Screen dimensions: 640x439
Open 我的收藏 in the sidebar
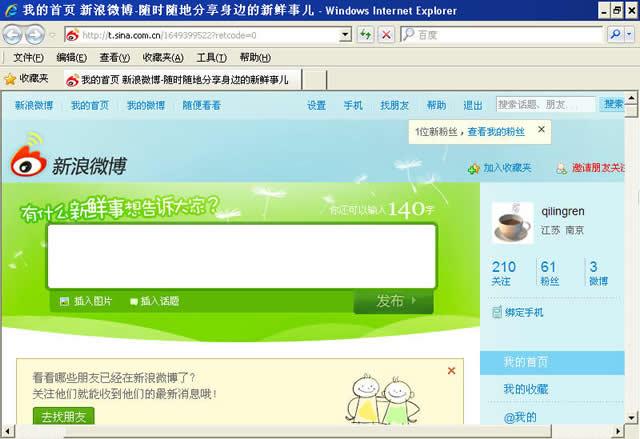click(526, 389)
